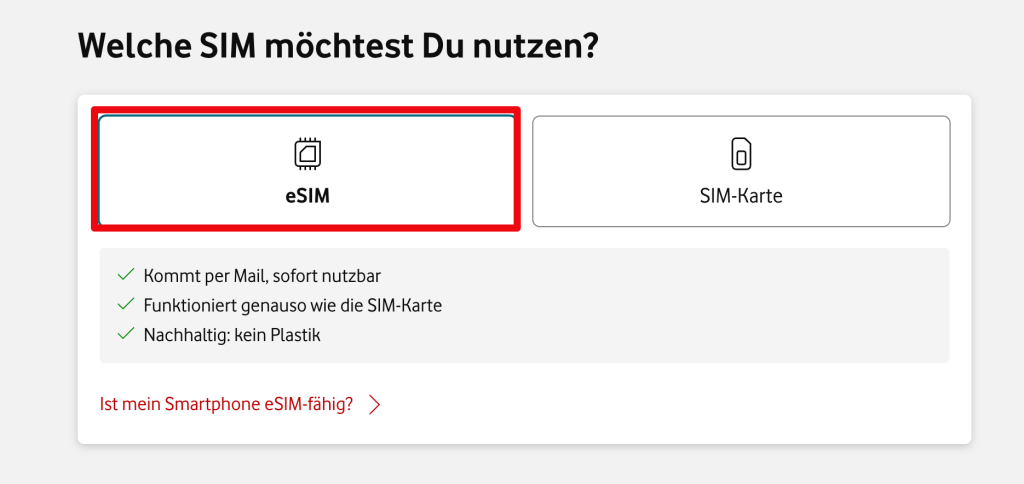Click "Funktioniert genauso wie die SIM-Karte" text
The height and width of the screenshot is (484, 1024).
292,305
